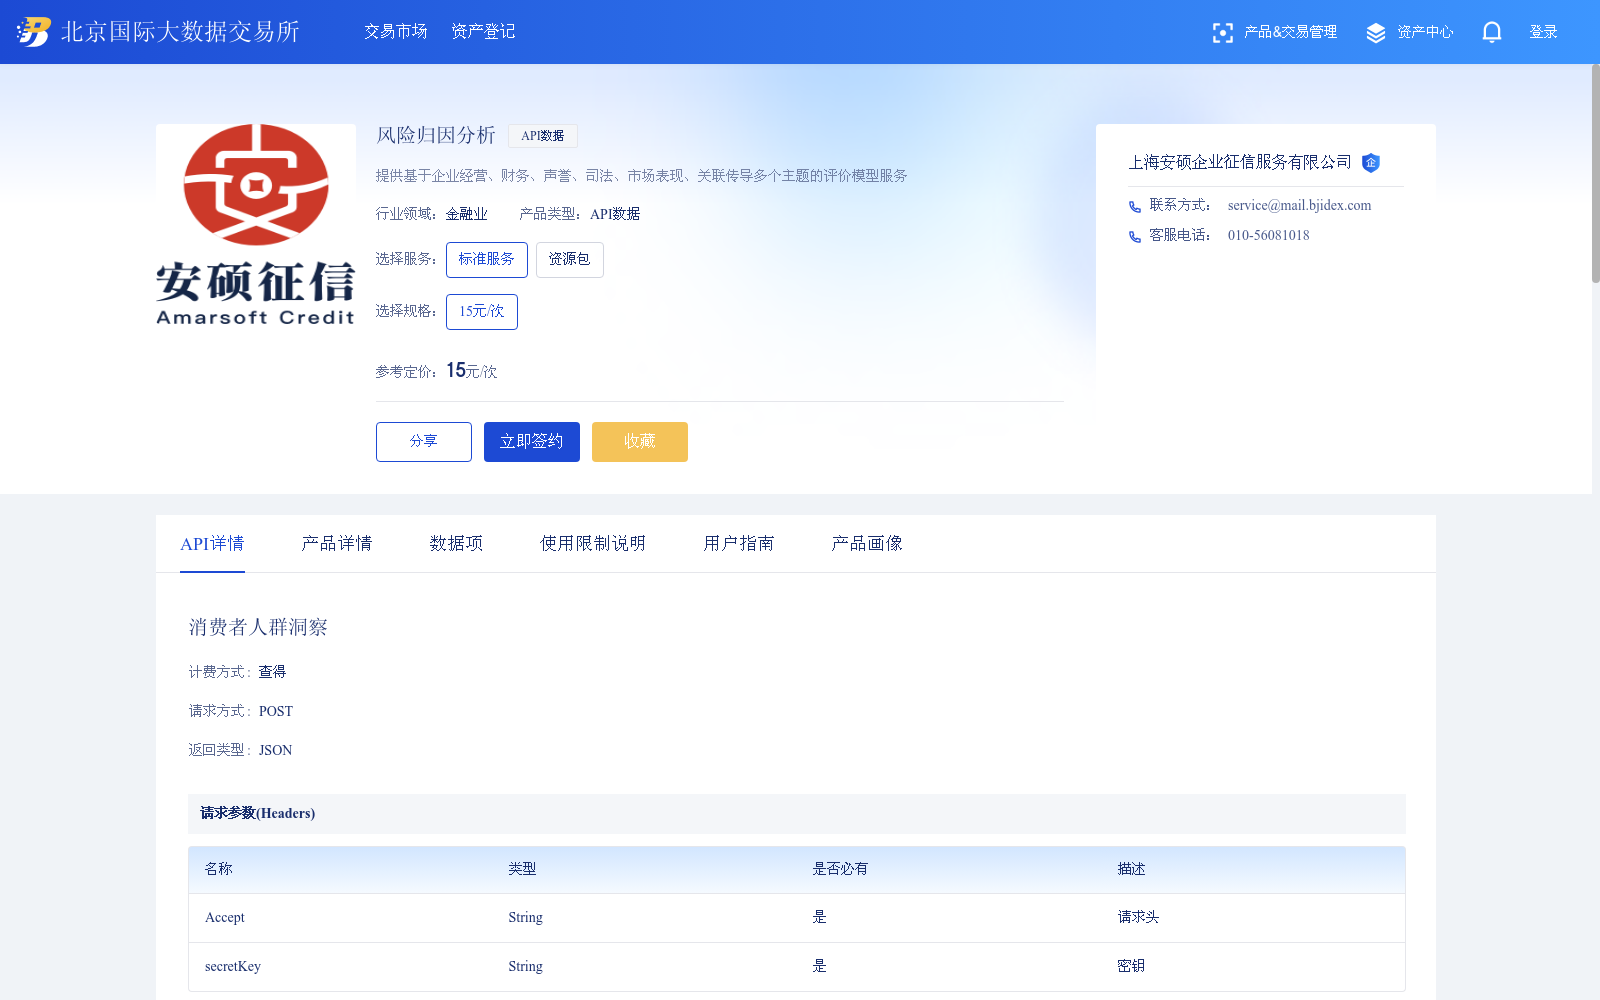The width and height of the screenshot is (1600, 1000).
Task: Click the JSON return type value
Action: (x=275, y=751)
